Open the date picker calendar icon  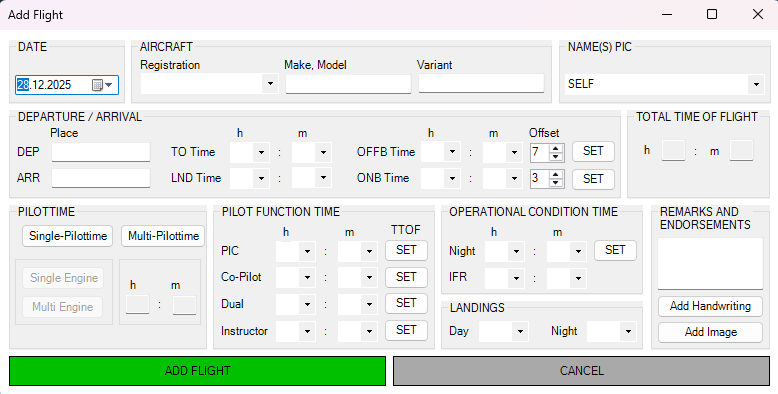(103, 85)
